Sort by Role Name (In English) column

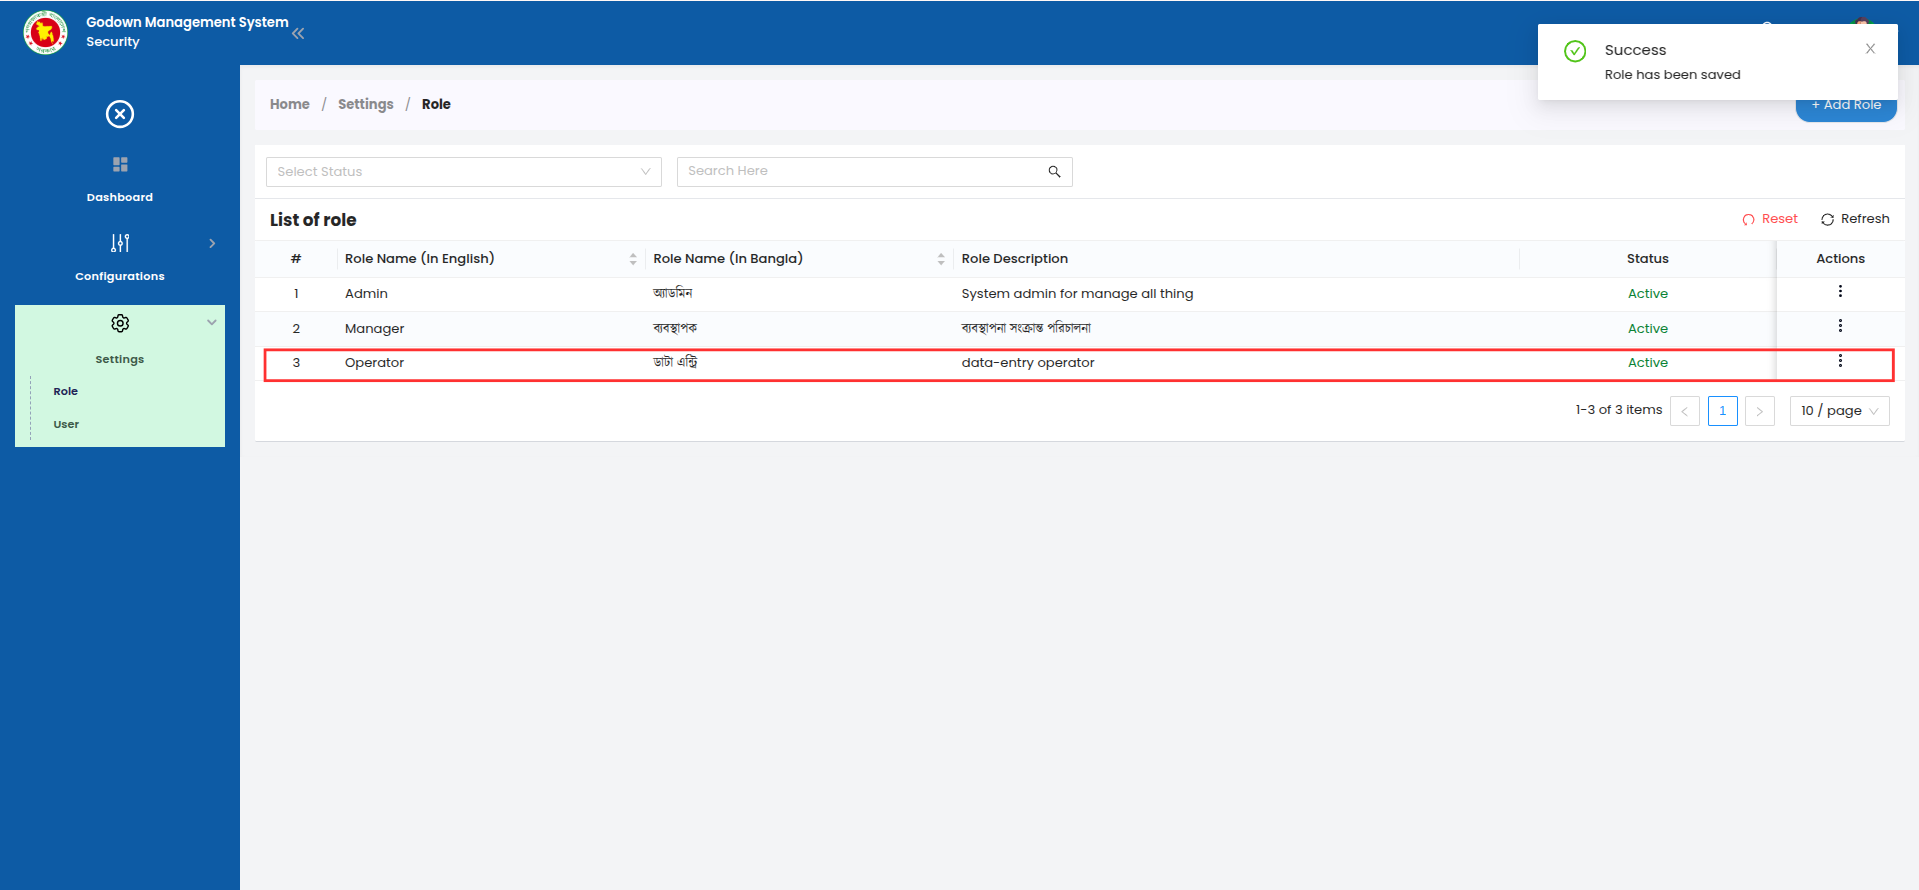point(633,259)
